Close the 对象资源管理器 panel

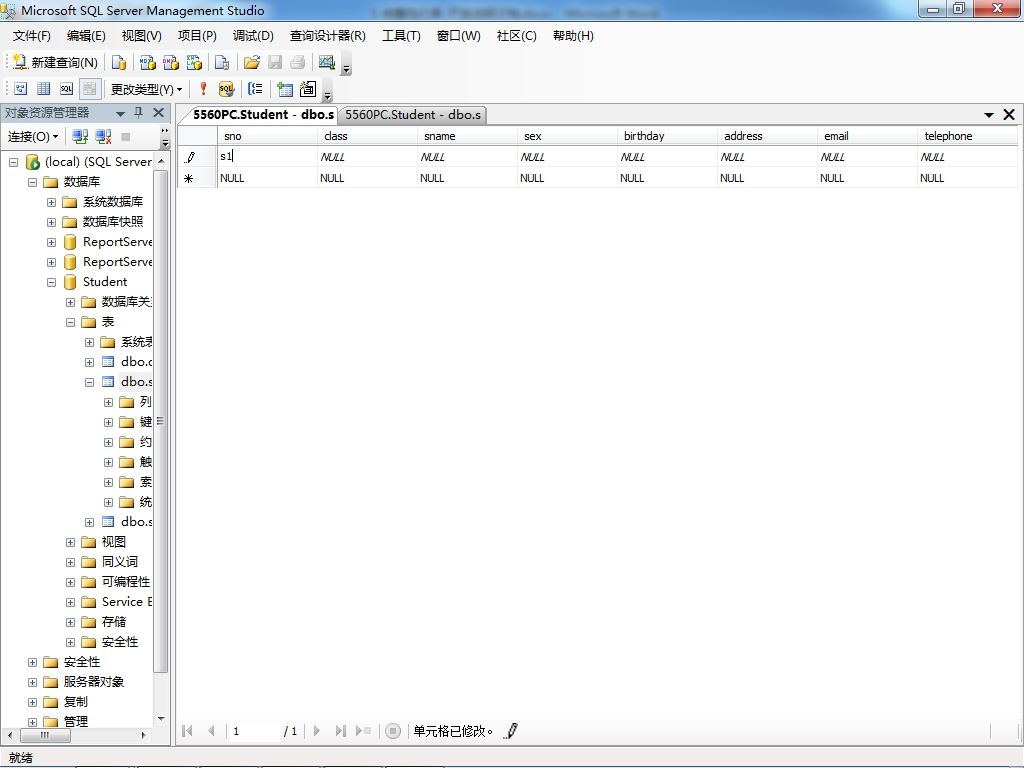coord(158,113)
